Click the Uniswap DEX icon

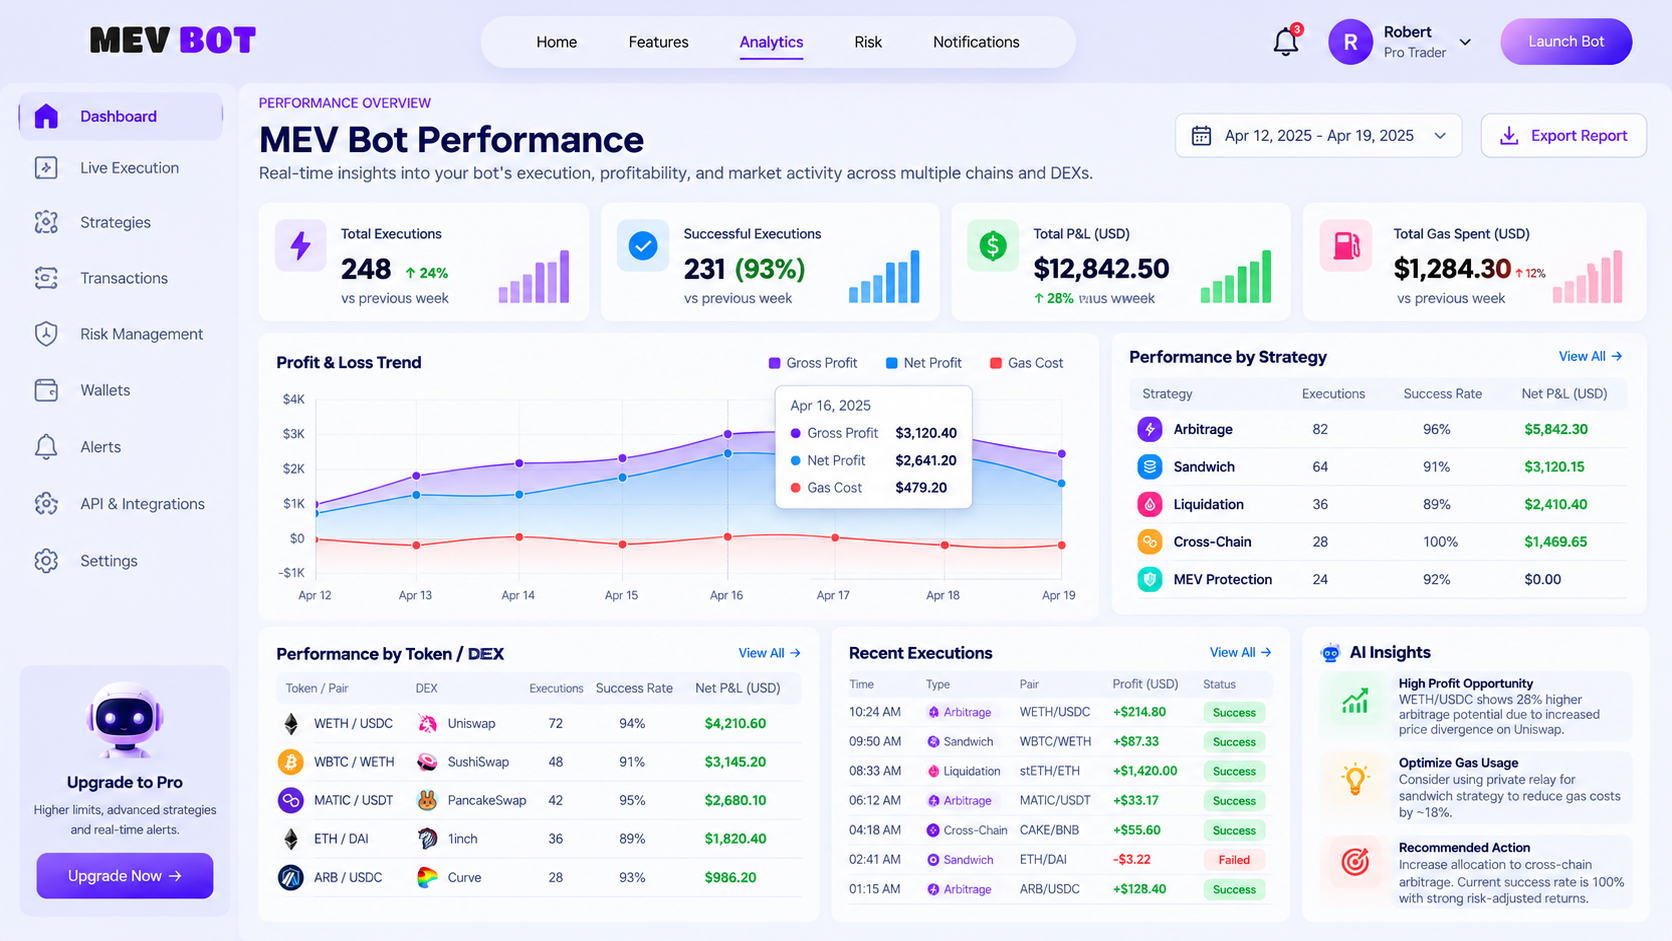(x=427, y=724)
